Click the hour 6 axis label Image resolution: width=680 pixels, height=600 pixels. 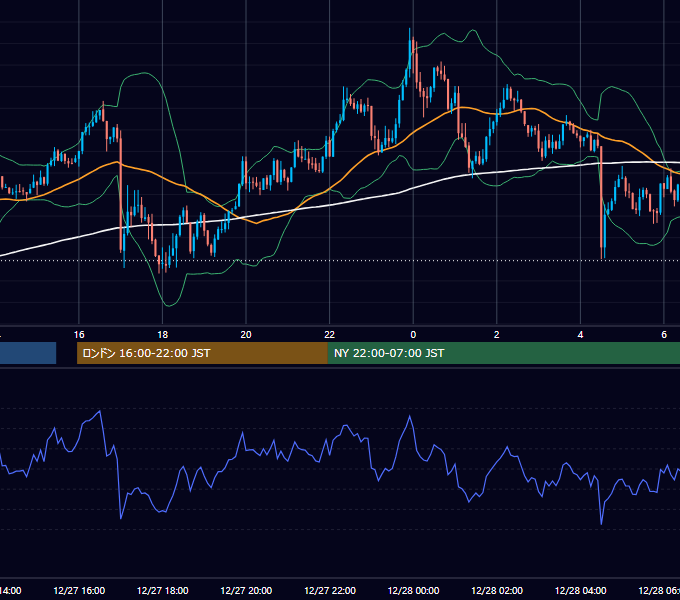tap(664, 335)
